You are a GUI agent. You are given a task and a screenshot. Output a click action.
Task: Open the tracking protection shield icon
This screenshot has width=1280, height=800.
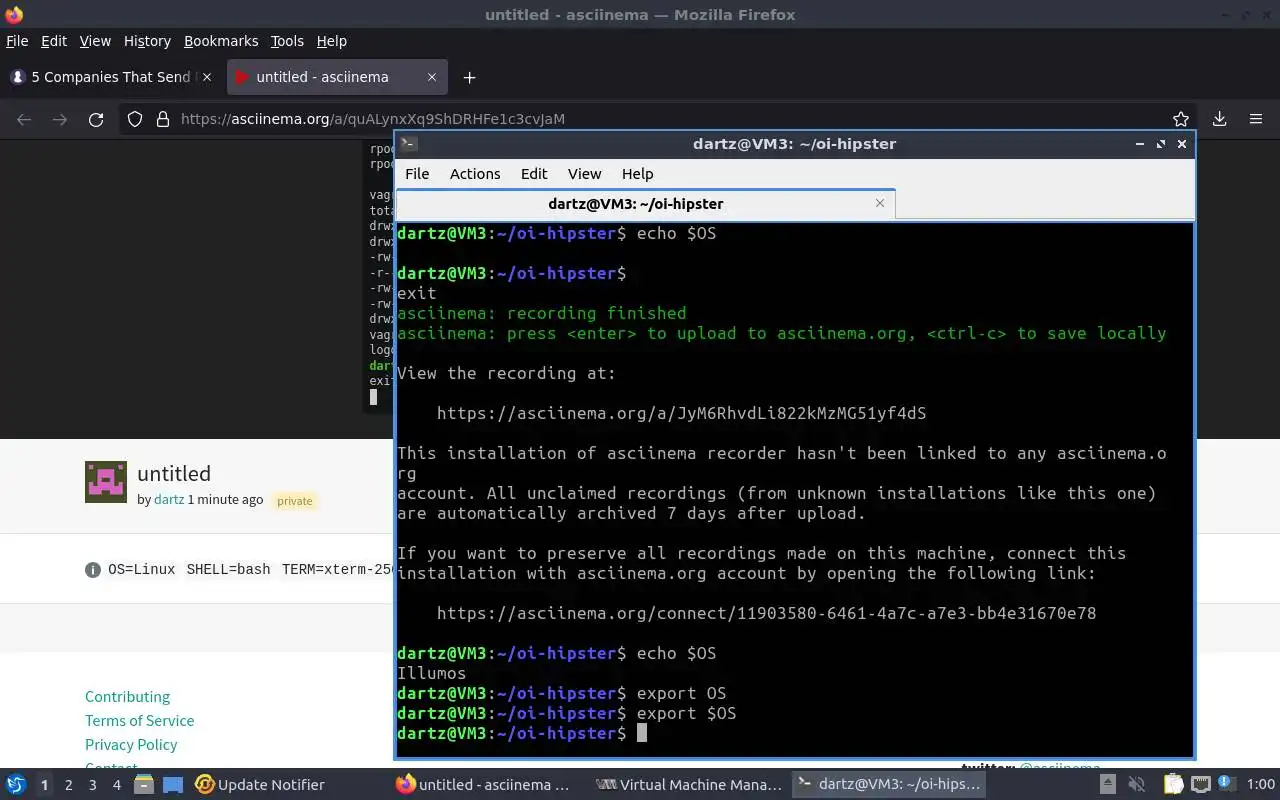[x=135, y=119]
